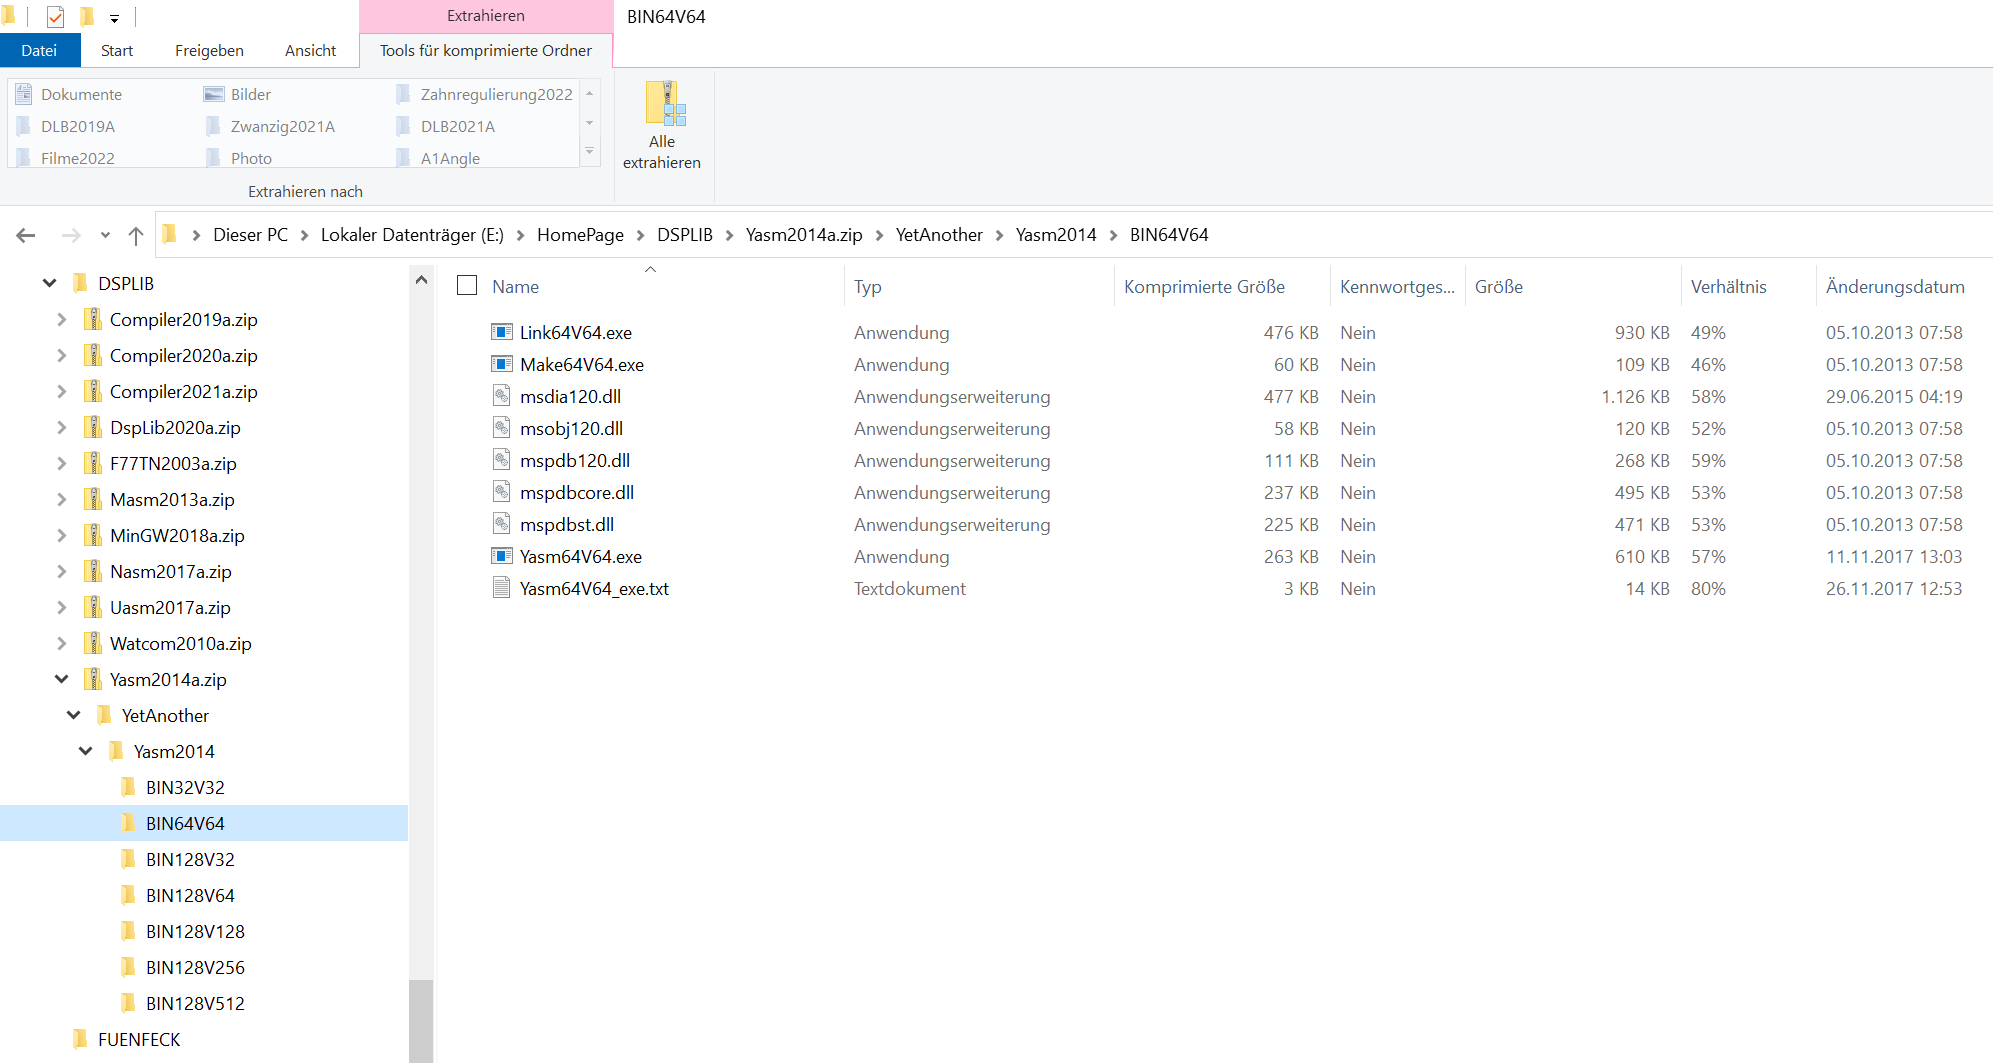
Task: Select the mspdbst.dll file icon
Action: tap(501, 524)
